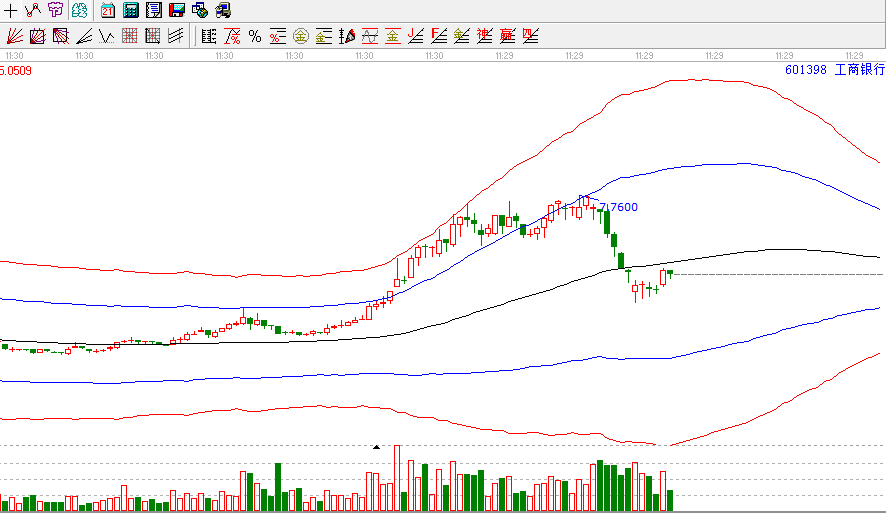Select the 金 with horizontal lines tool
Viewport: 886px width, 520px height.
(324, 36)
